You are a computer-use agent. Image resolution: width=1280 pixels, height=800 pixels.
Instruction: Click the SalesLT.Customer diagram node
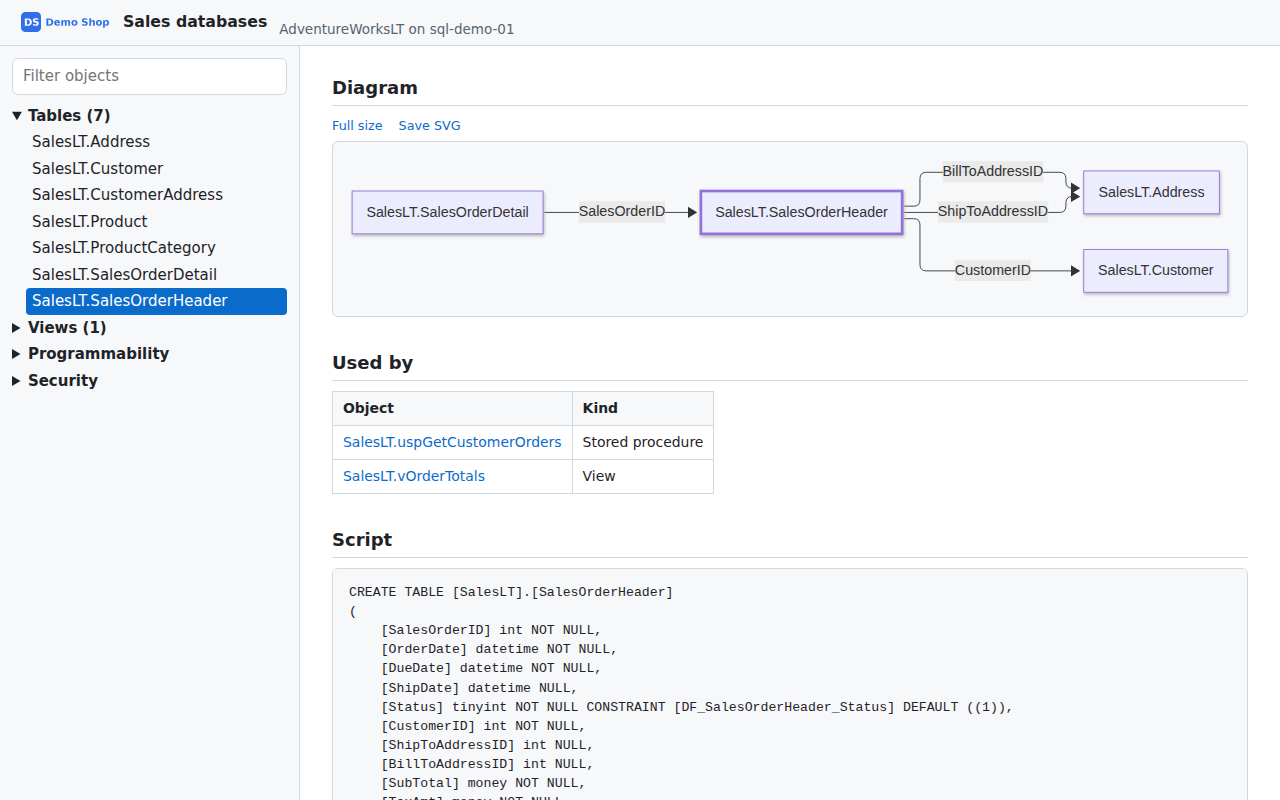(x=1155, y=270)
